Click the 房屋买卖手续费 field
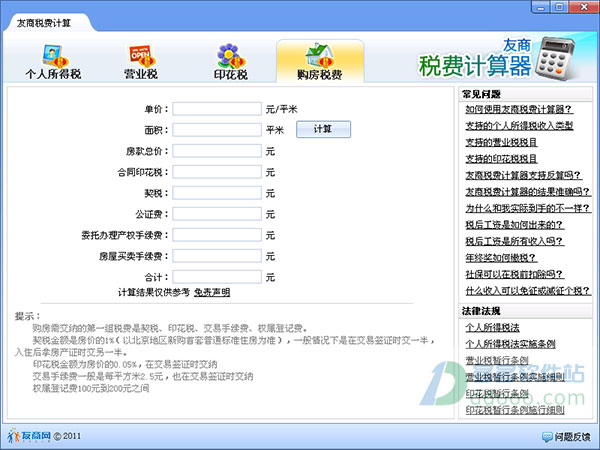Viewport: 600px width, 450px height. (217, 256)
